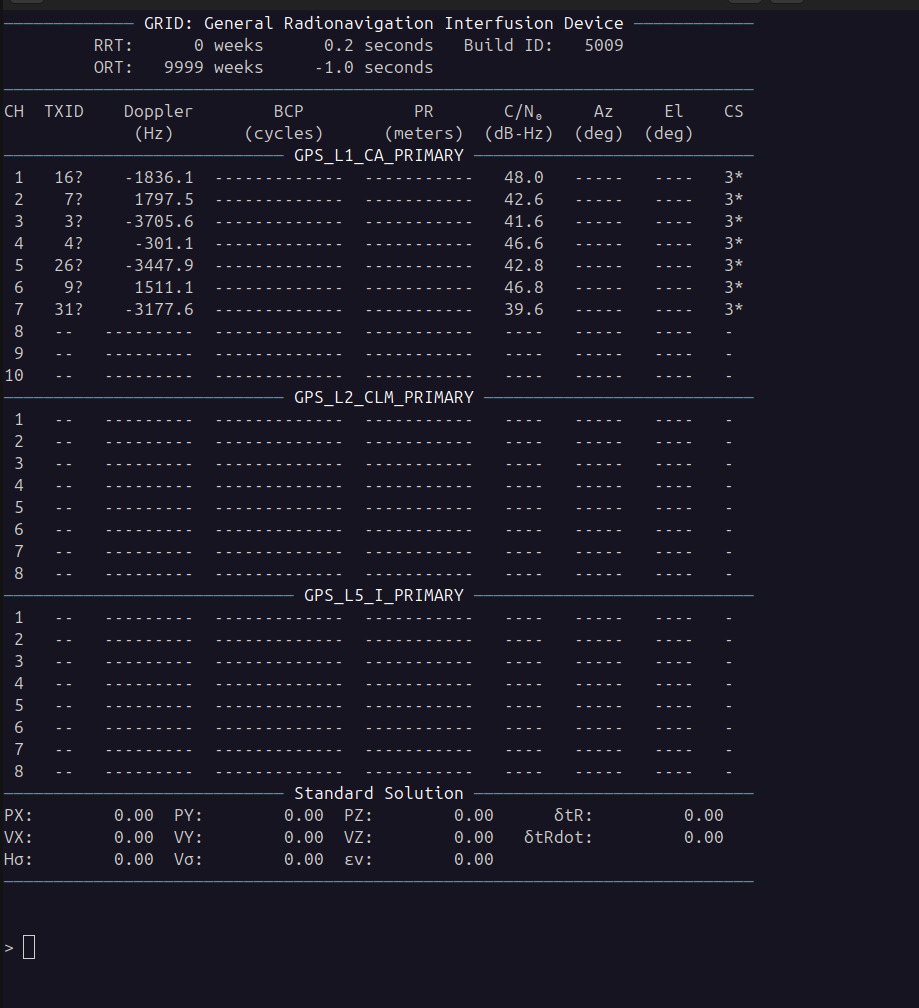Click the terminal prompt cursor block
This screenshot has width=919, height=1008.
[x=29, y=947]
